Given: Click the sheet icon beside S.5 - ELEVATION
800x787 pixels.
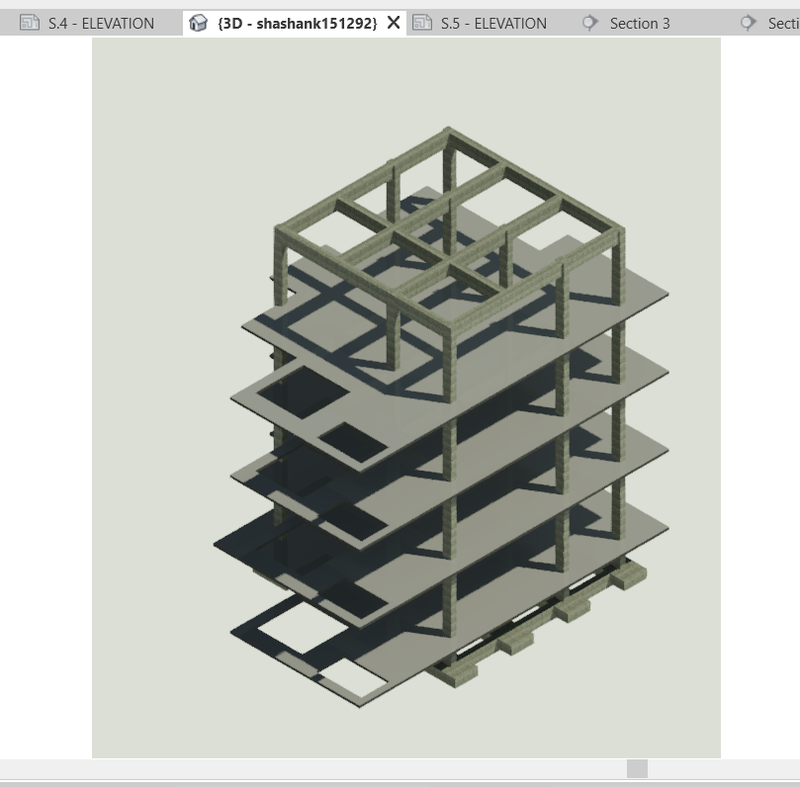Looking at the screenshot, I should click(422, 22).
